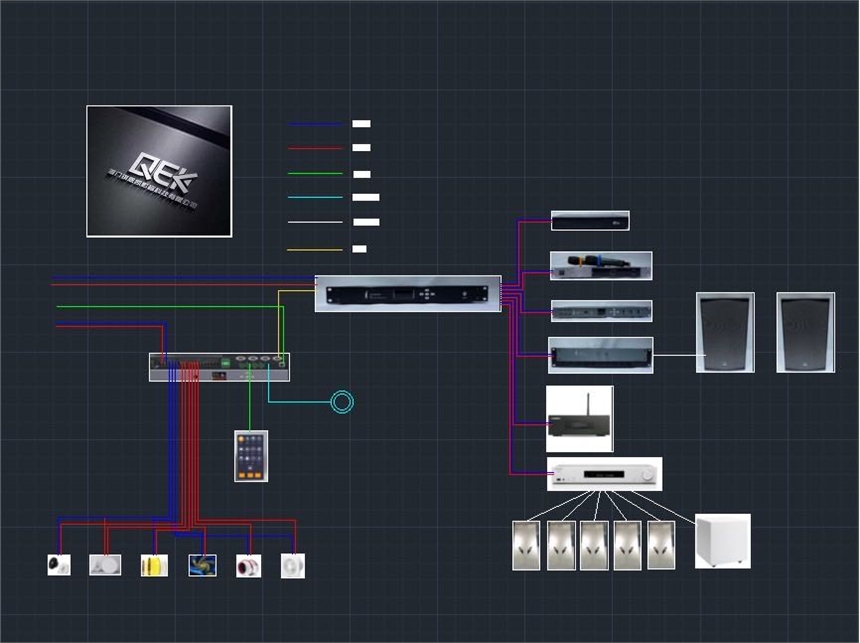Select the central processor rack unit

408,293
